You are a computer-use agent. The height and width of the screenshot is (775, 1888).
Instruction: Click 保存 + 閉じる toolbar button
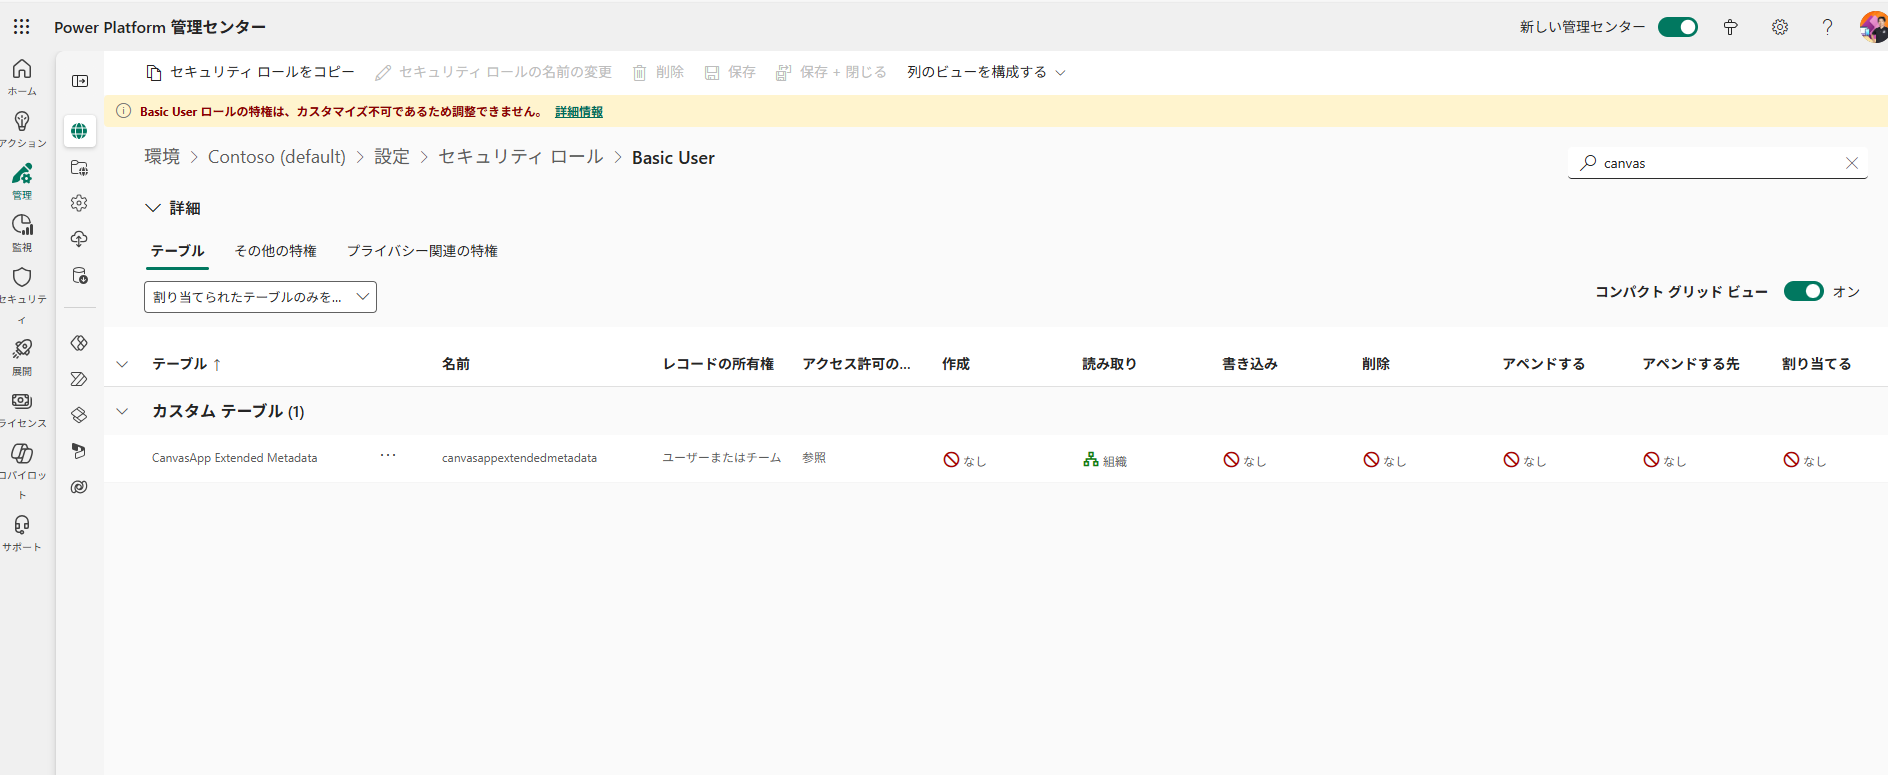831,72
